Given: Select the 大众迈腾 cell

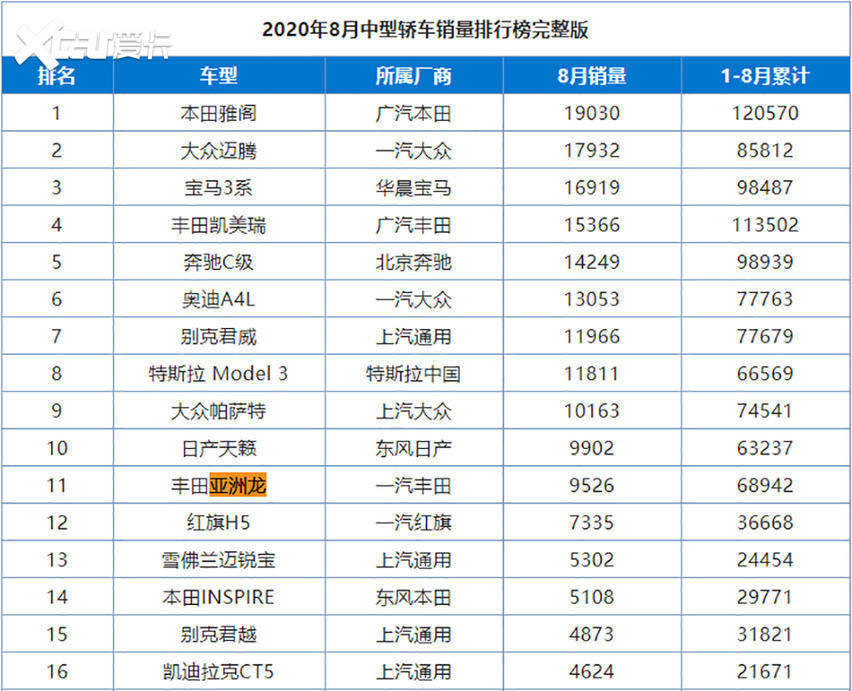Looking at the screenshot, I should [218, 150].
